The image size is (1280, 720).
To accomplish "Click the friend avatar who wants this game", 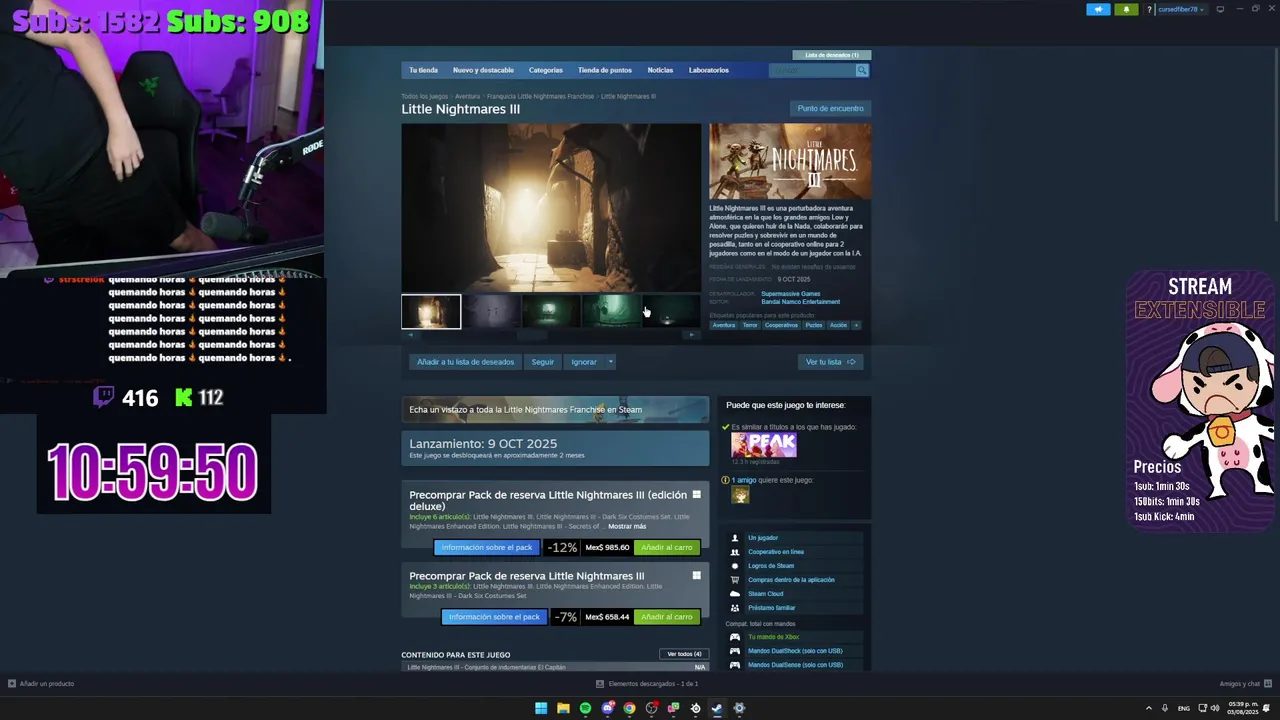I will (x=740, y=495).
